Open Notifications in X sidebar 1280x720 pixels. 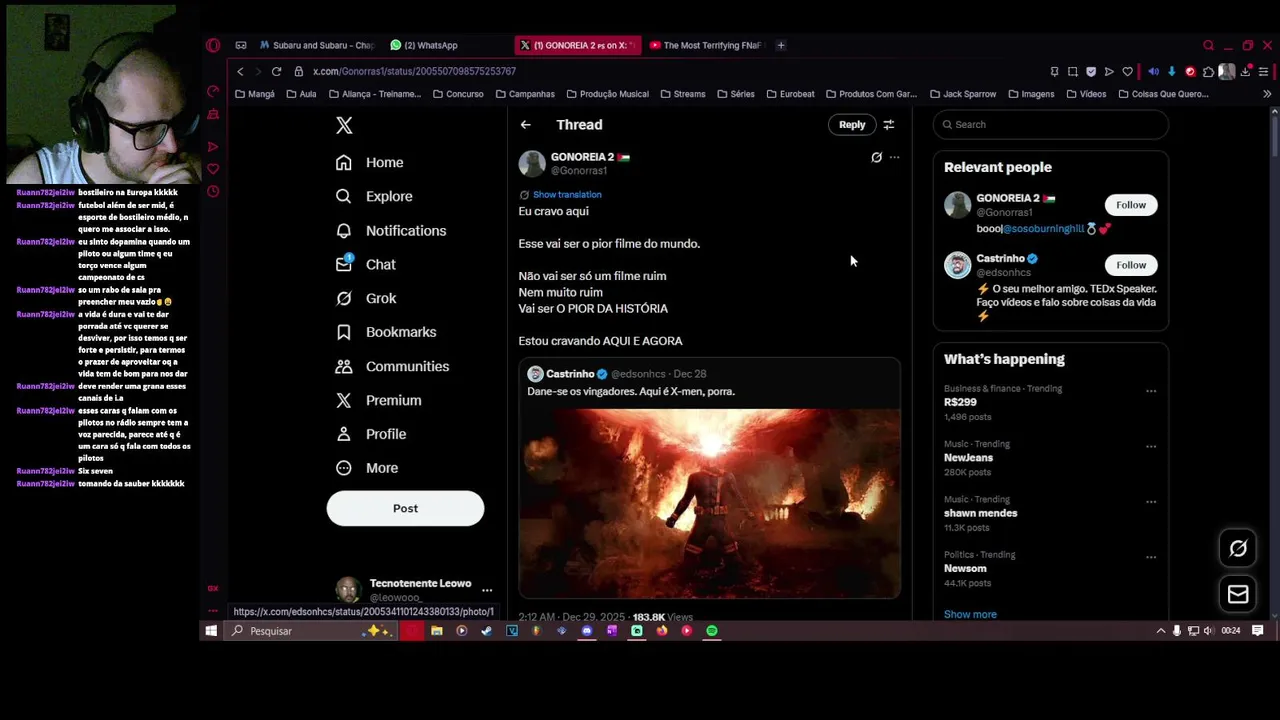[x=391, y=230]
